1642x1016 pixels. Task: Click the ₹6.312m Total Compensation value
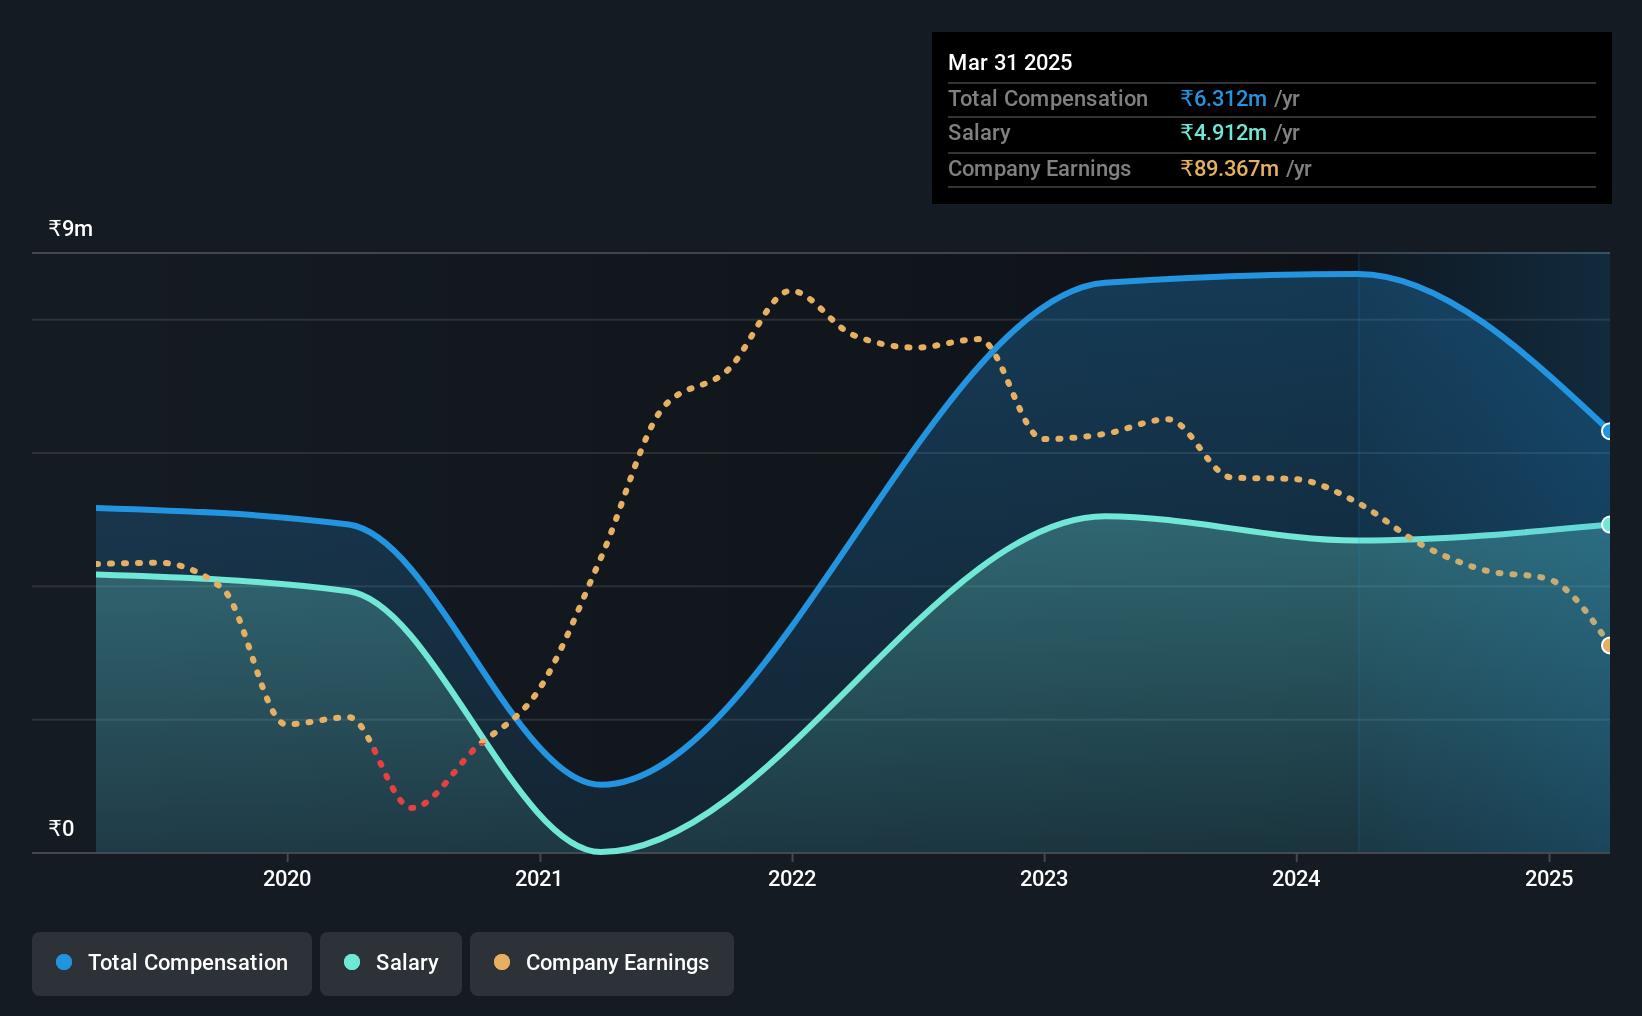[x=1223, y=99]
